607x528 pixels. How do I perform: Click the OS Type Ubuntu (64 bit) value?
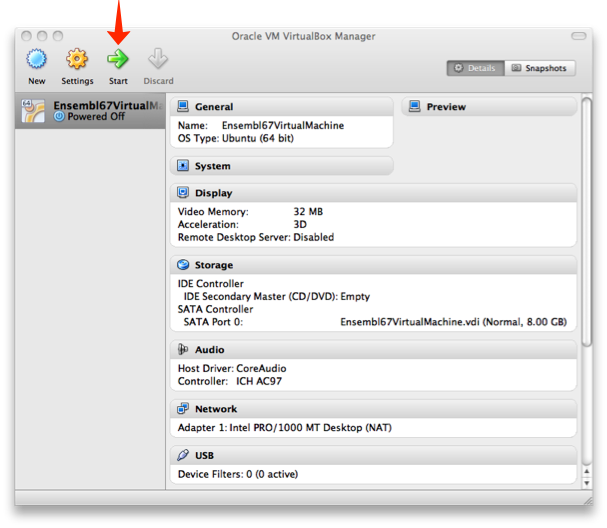click(258, 138)
